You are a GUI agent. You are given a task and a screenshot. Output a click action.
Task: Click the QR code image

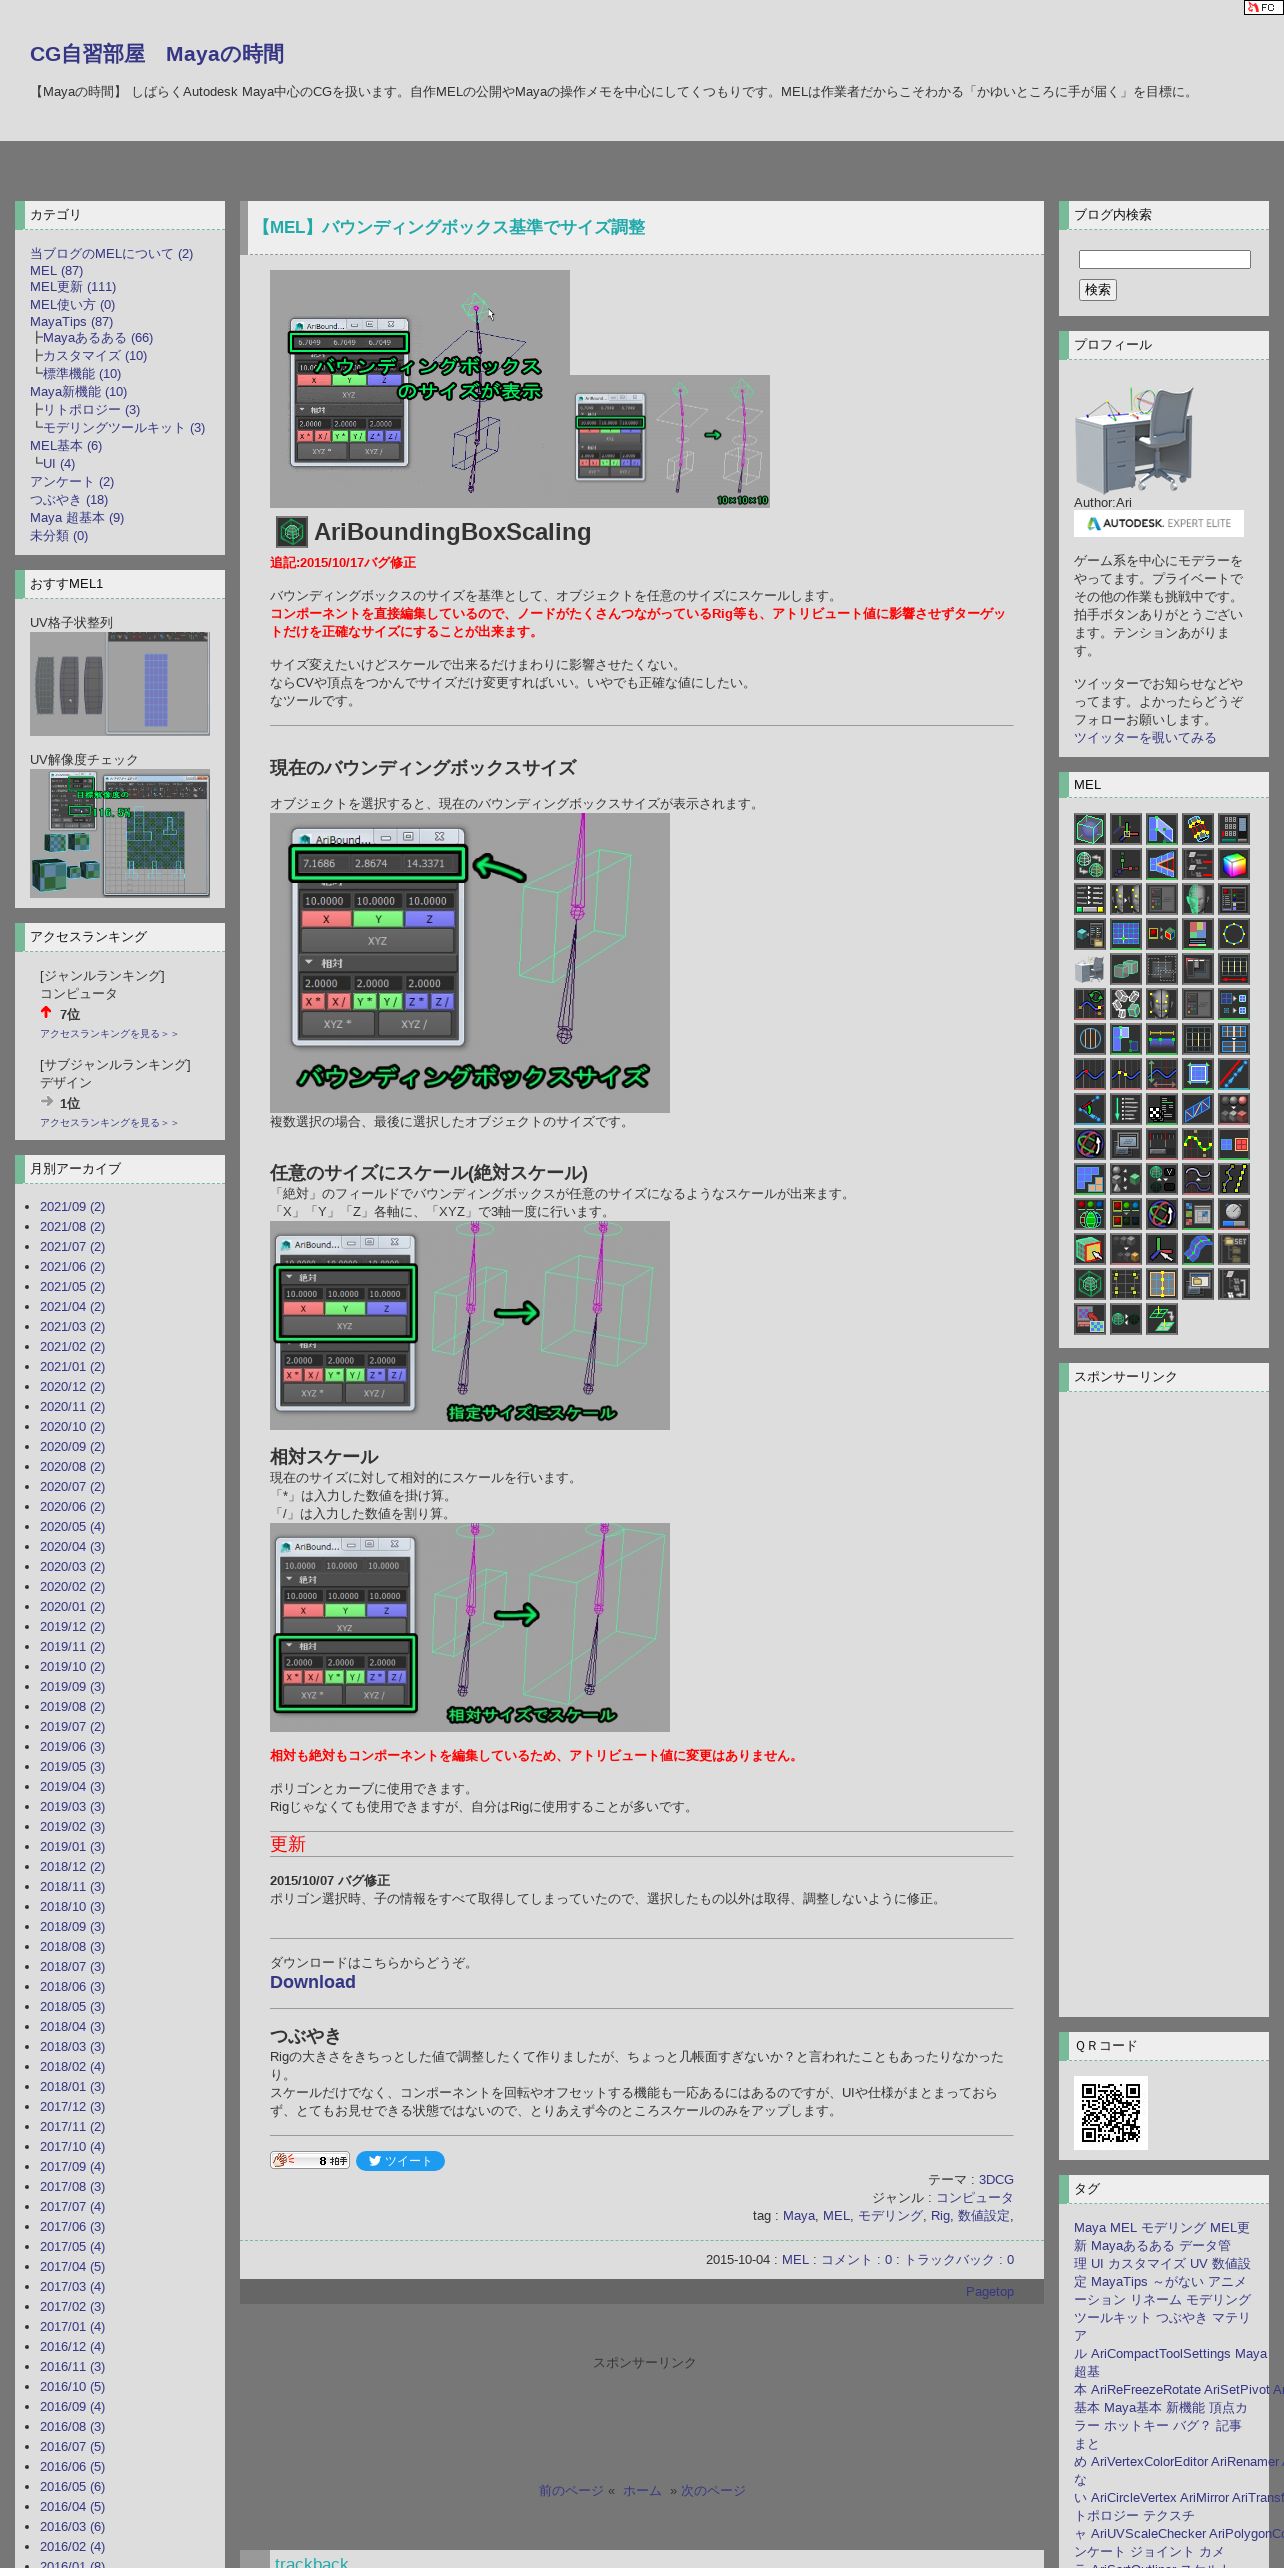(x=1111, y=2112)
